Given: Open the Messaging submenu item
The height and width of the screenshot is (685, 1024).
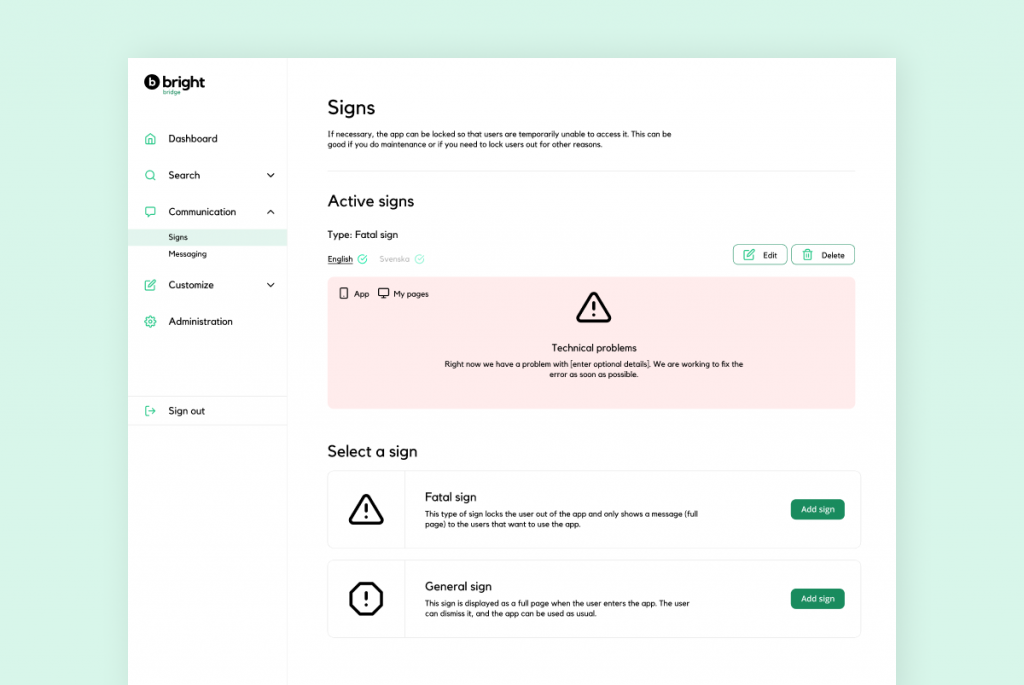Looking at the screenshot, I should [x=188, y=254].
